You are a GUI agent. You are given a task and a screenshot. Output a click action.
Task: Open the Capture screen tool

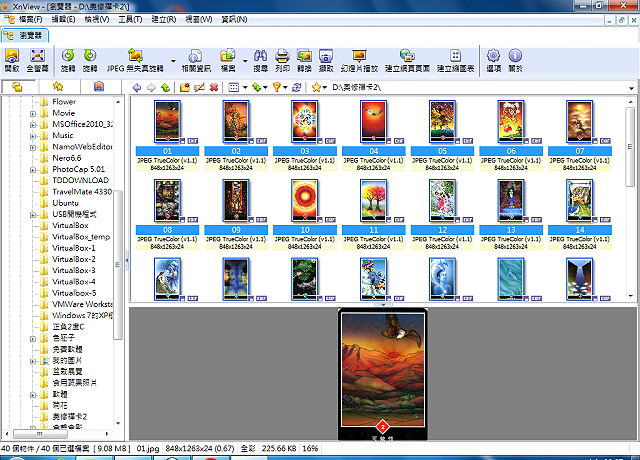coord(326,60)
